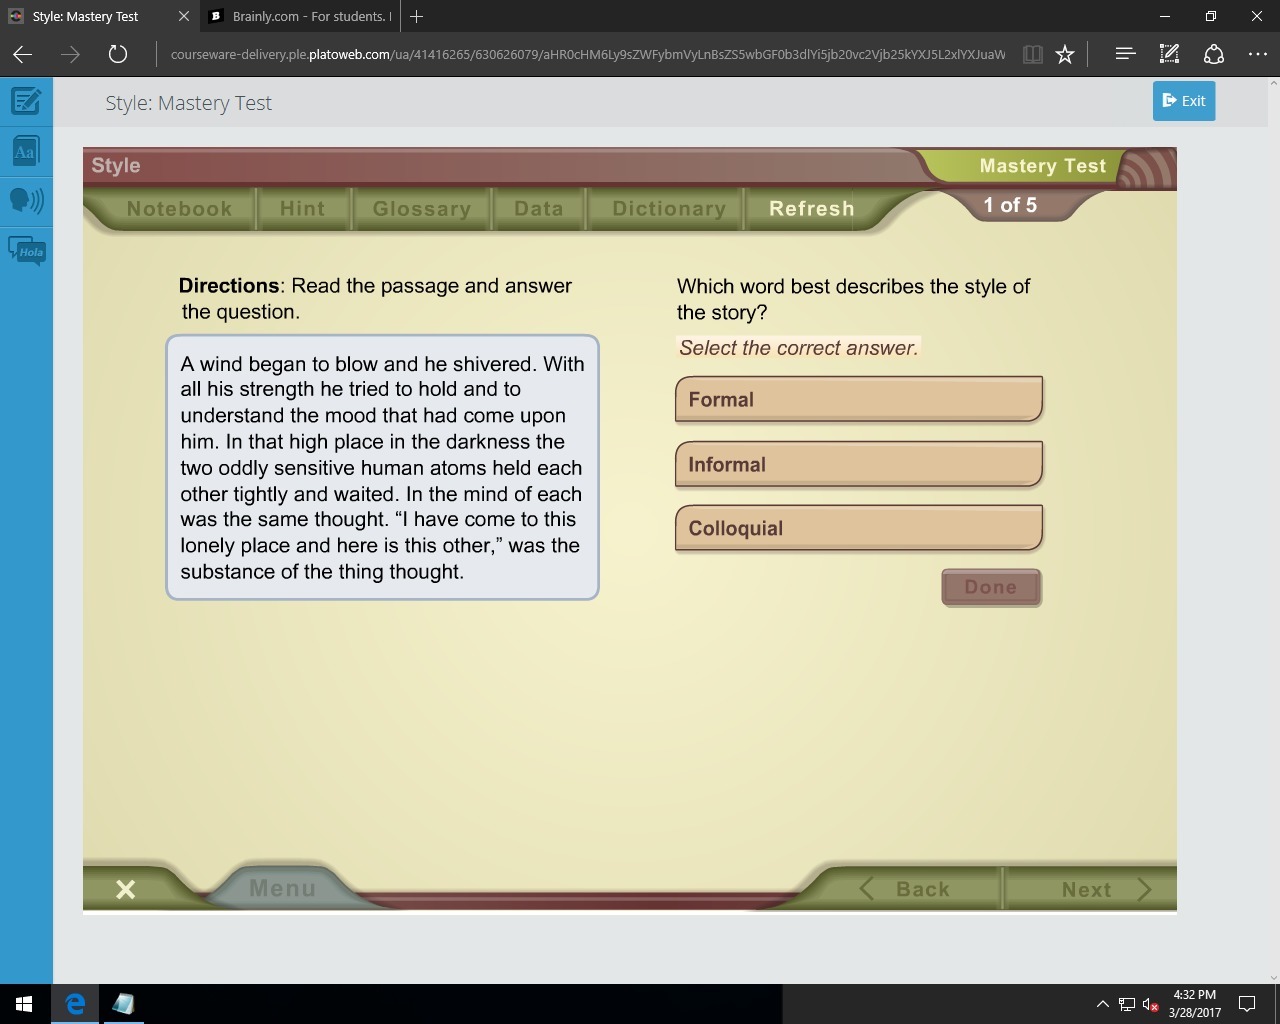Open the test Menu
The height and width of the screenshot is (1024, 1280).
coord(282,888)
